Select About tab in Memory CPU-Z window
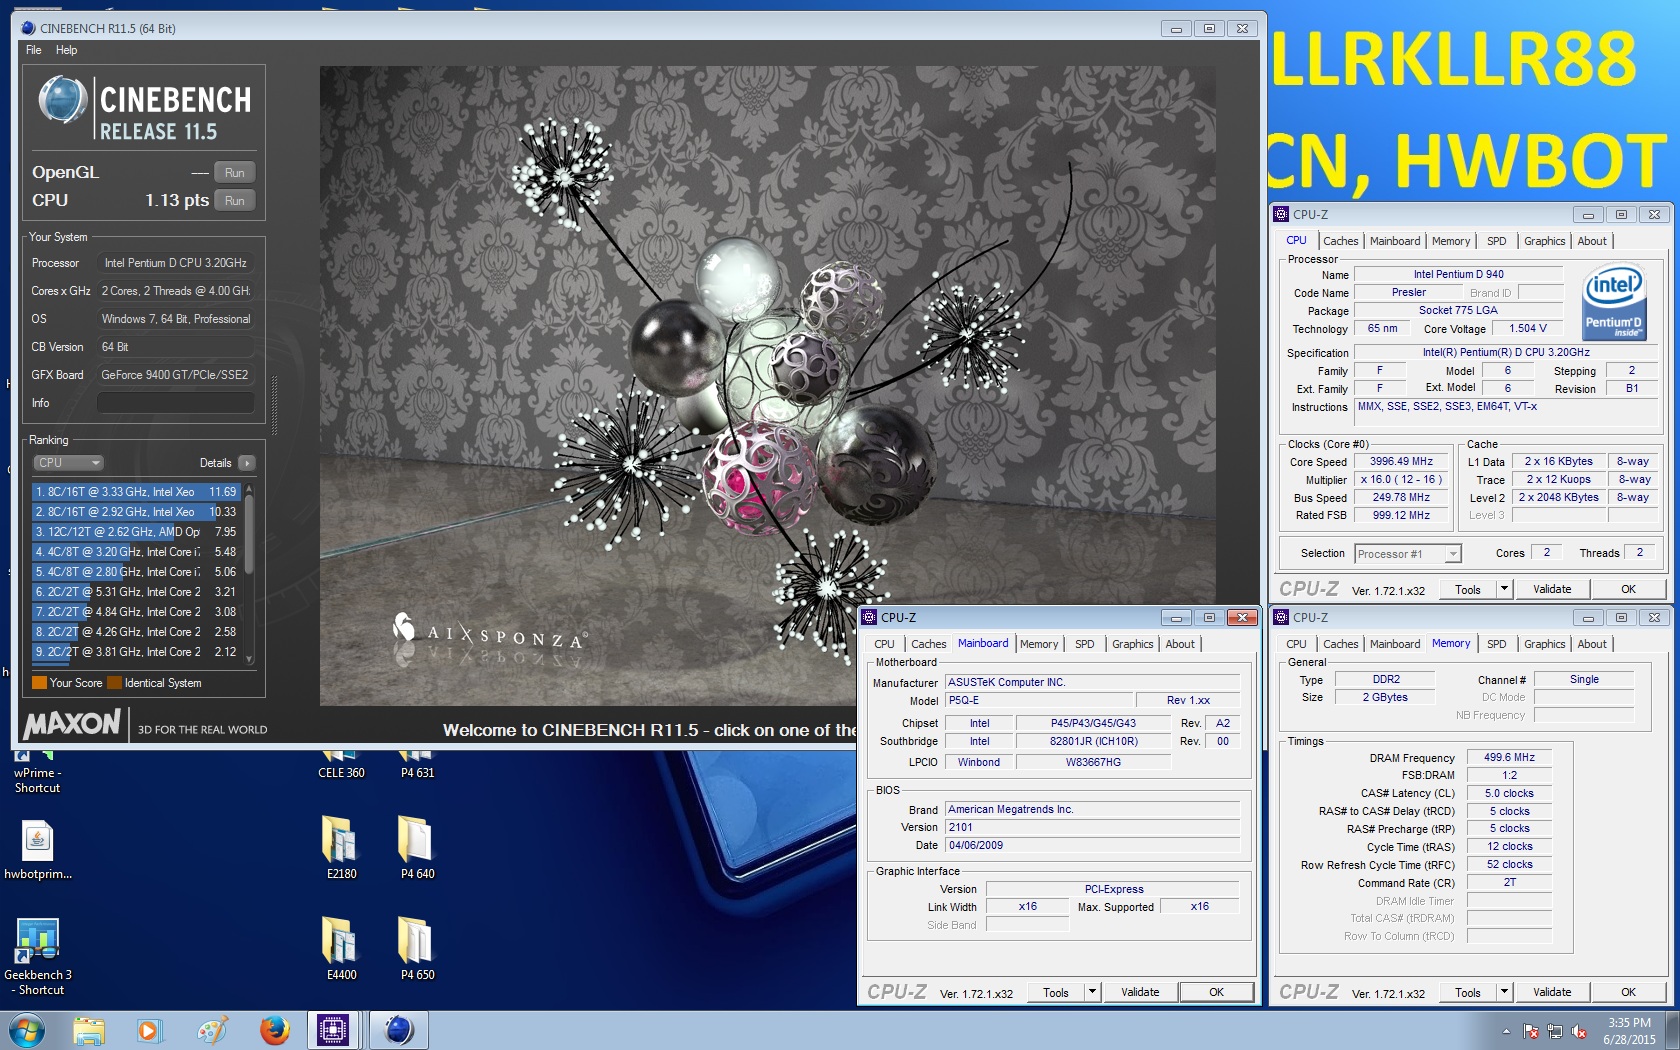The height and width of the screenshot is (1050, 1680). (x=1592, y=644)
